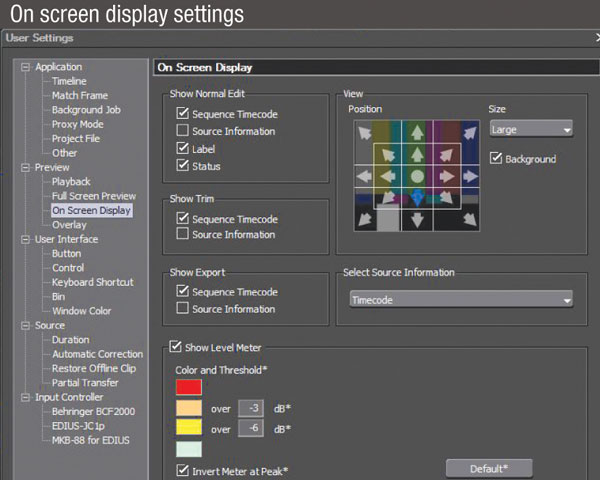Select inner bottom-right arrow in Position grid
Viewport: 600px width, 480px height.
(446, 197)
